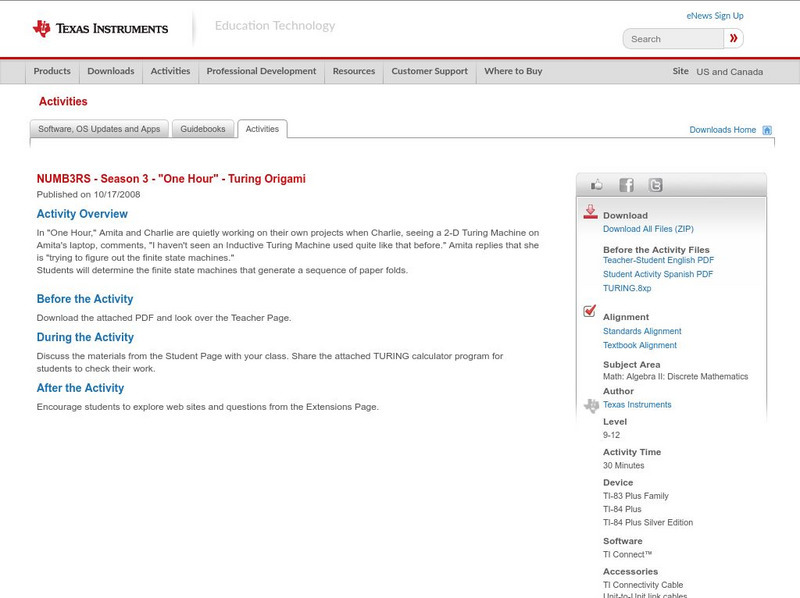The image size is (800, 598).
Task: Click the TI-83 Plus Family device entry
Action: [636, 496]
